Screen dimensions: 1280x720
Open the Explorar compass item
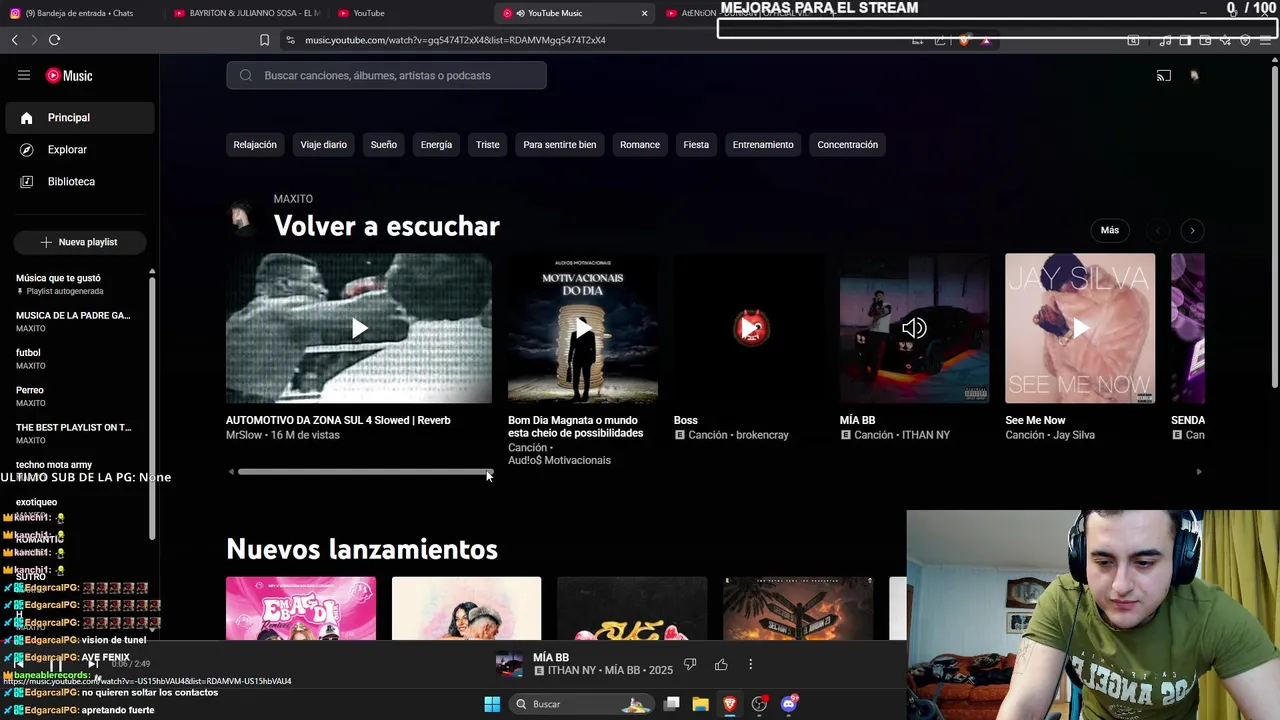pyautogui.click(x=80, y=150)
